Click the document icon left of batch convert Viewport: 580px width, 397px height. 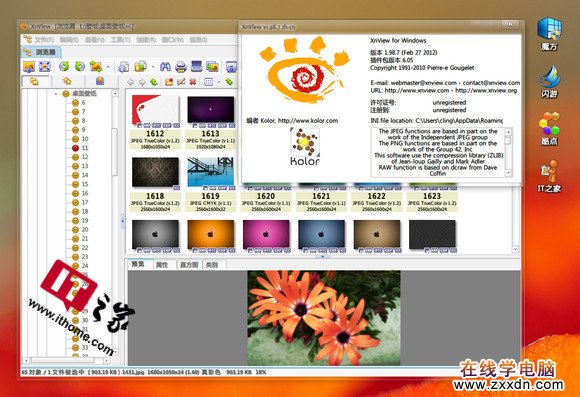tap(124, 67)
